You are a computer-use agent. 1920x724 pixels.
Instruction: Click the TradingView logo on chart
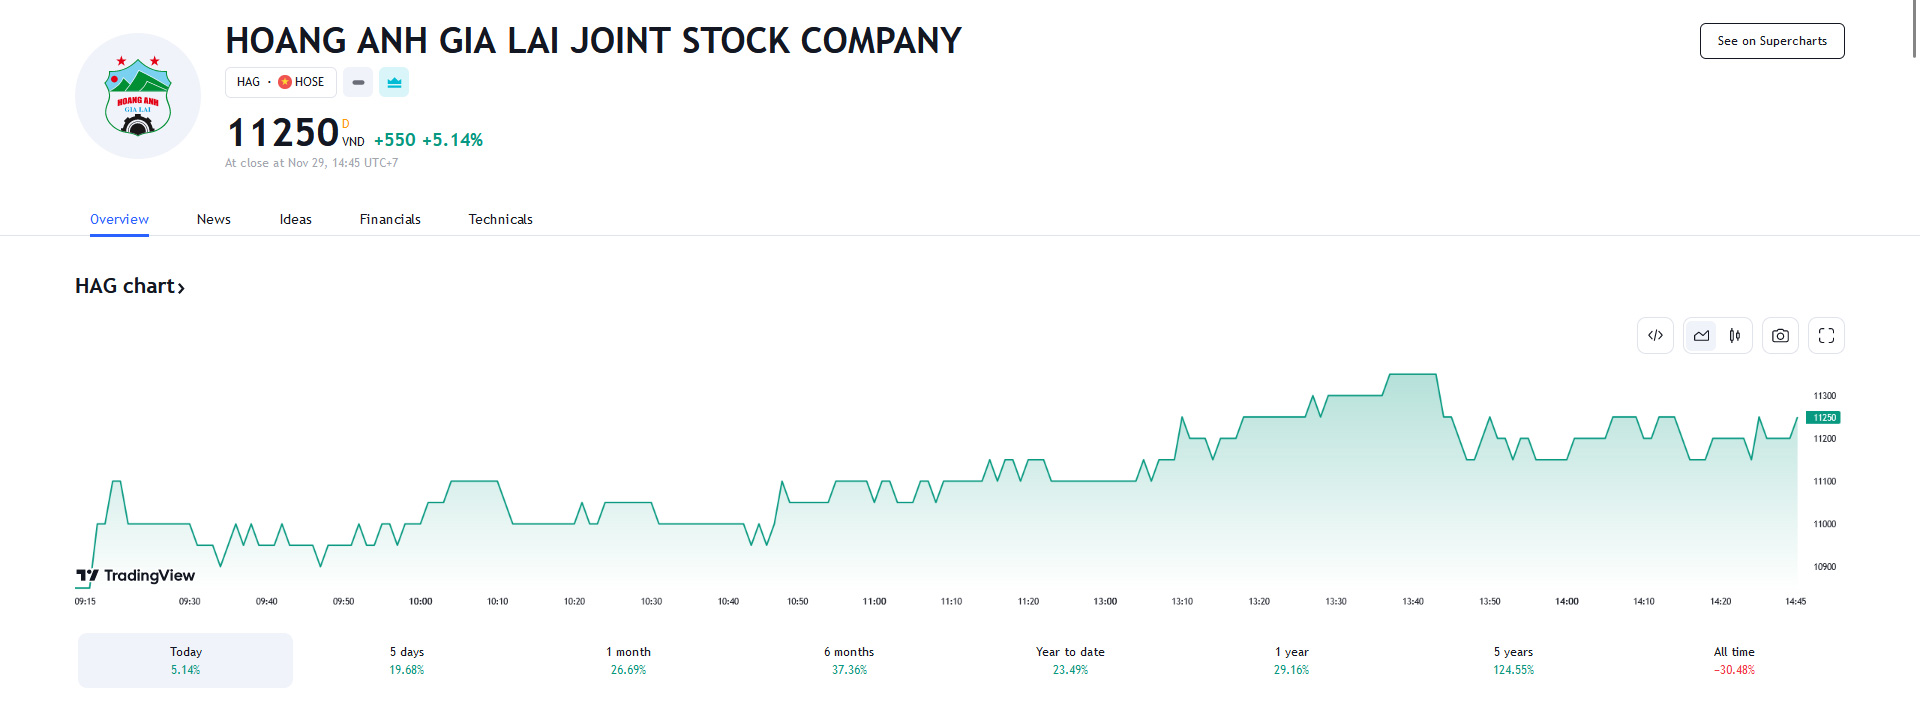click(136, 575)
